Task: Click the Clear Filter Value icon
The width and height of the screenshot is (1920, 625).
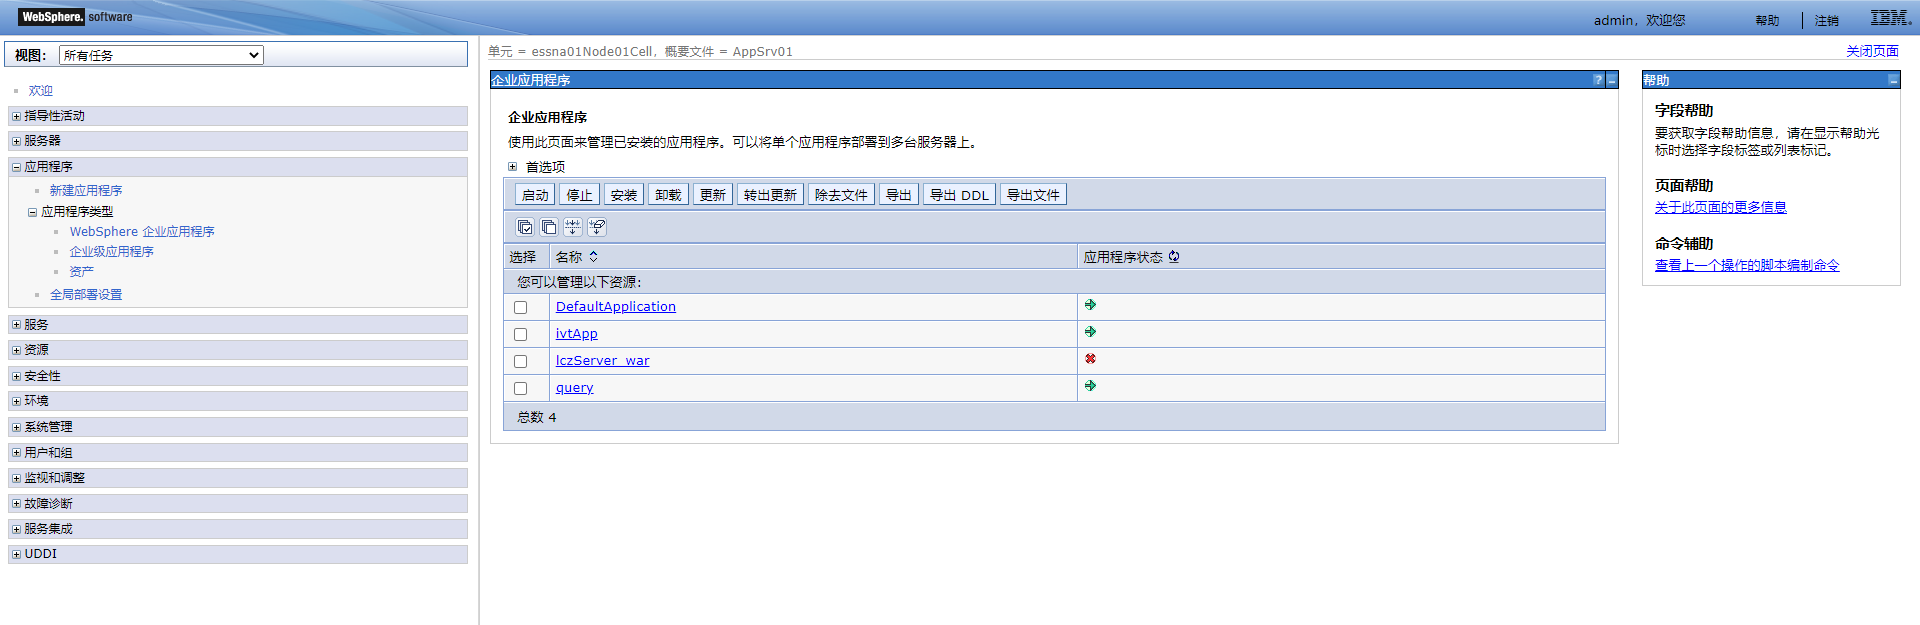Action: (597, 227)
